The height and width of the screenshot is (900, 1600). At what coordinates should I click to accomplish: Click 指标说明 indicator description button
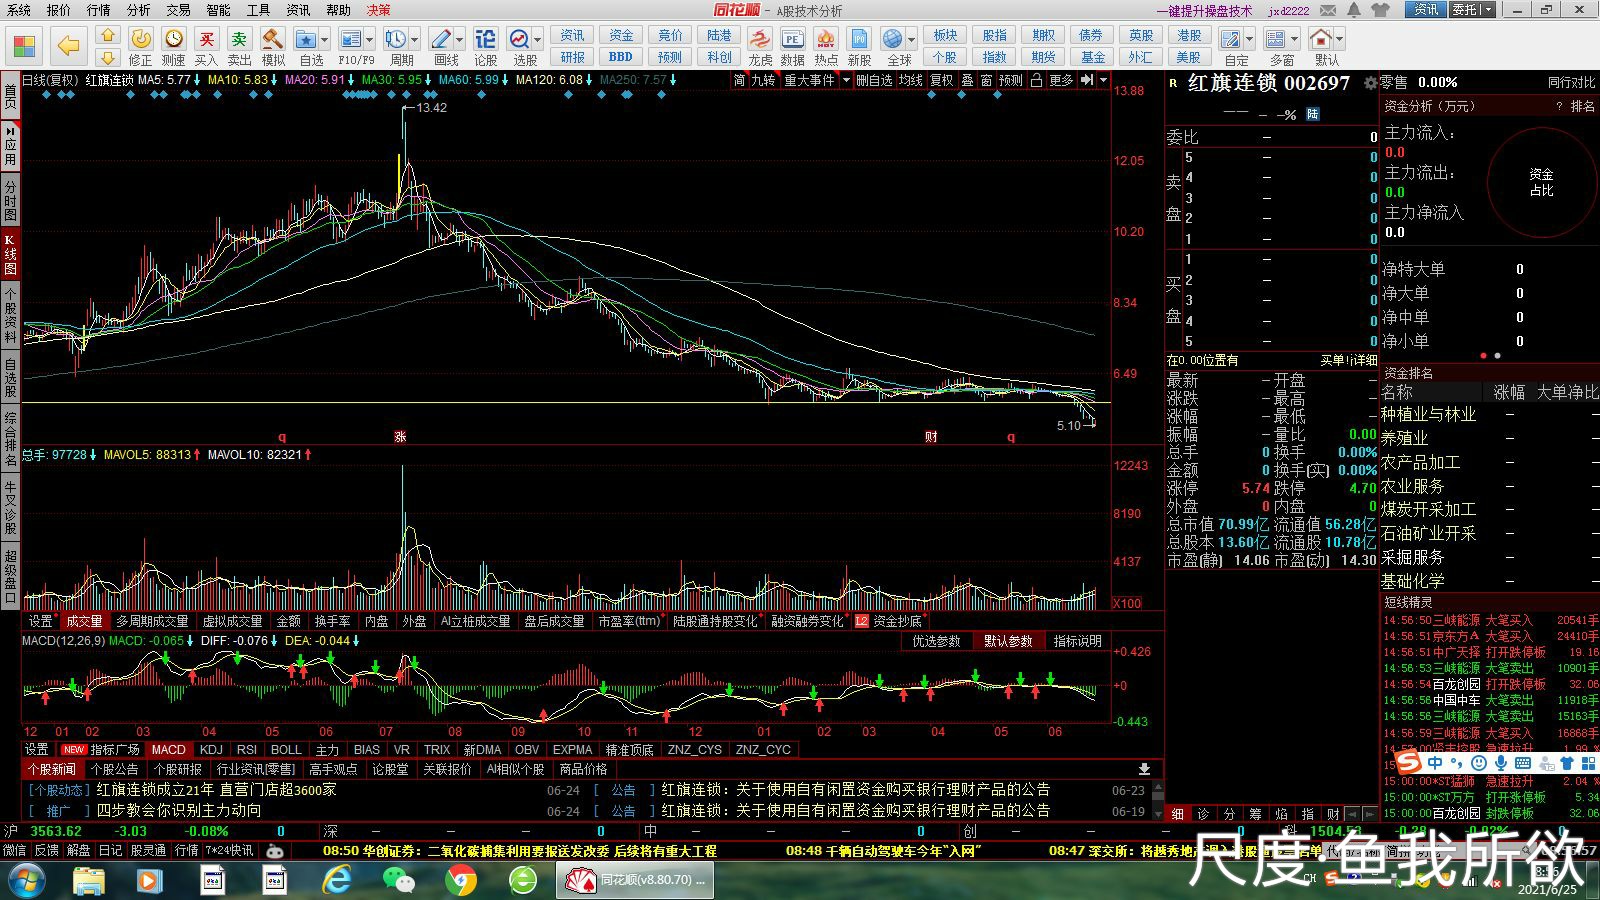(1077, 641)
